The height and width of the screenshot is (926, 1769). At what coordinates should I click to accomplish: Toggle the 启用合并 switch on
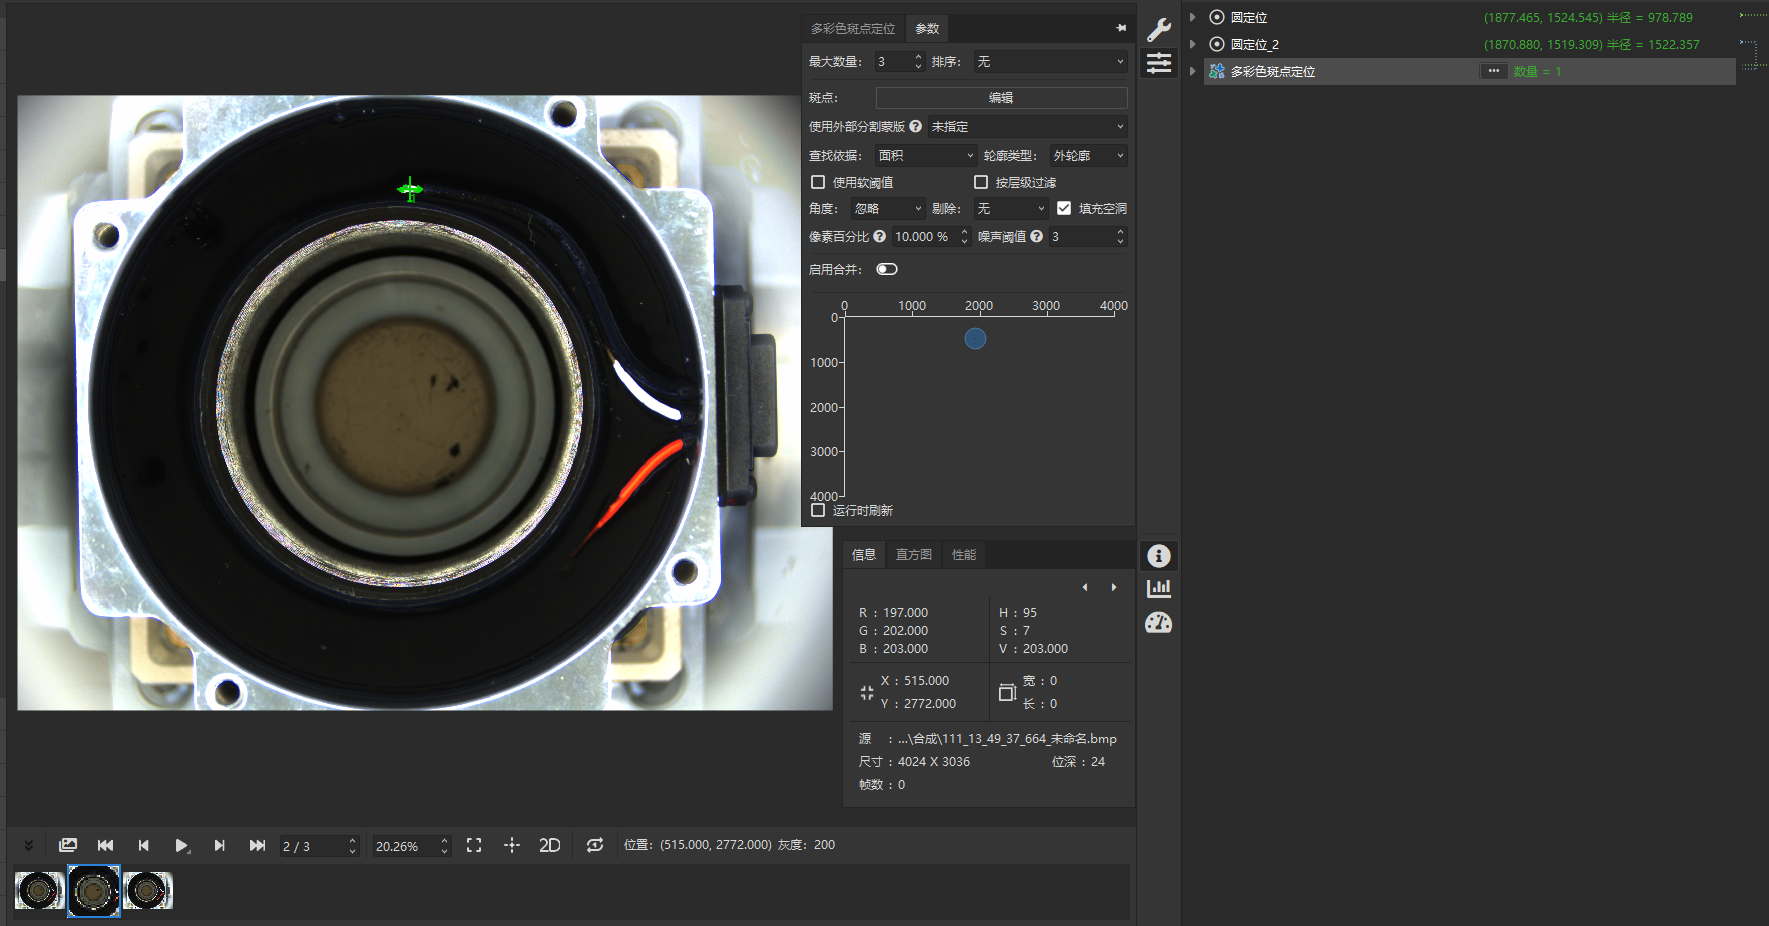pyautogui.click(x=887, y=269)
